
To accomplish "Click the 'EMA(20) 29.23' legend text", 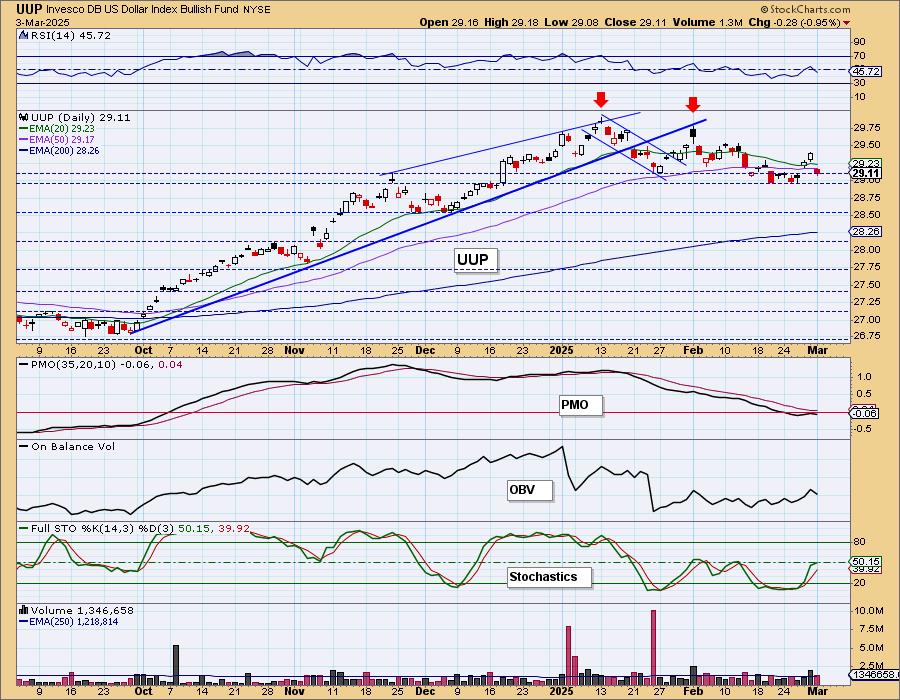I will (62, 129).
